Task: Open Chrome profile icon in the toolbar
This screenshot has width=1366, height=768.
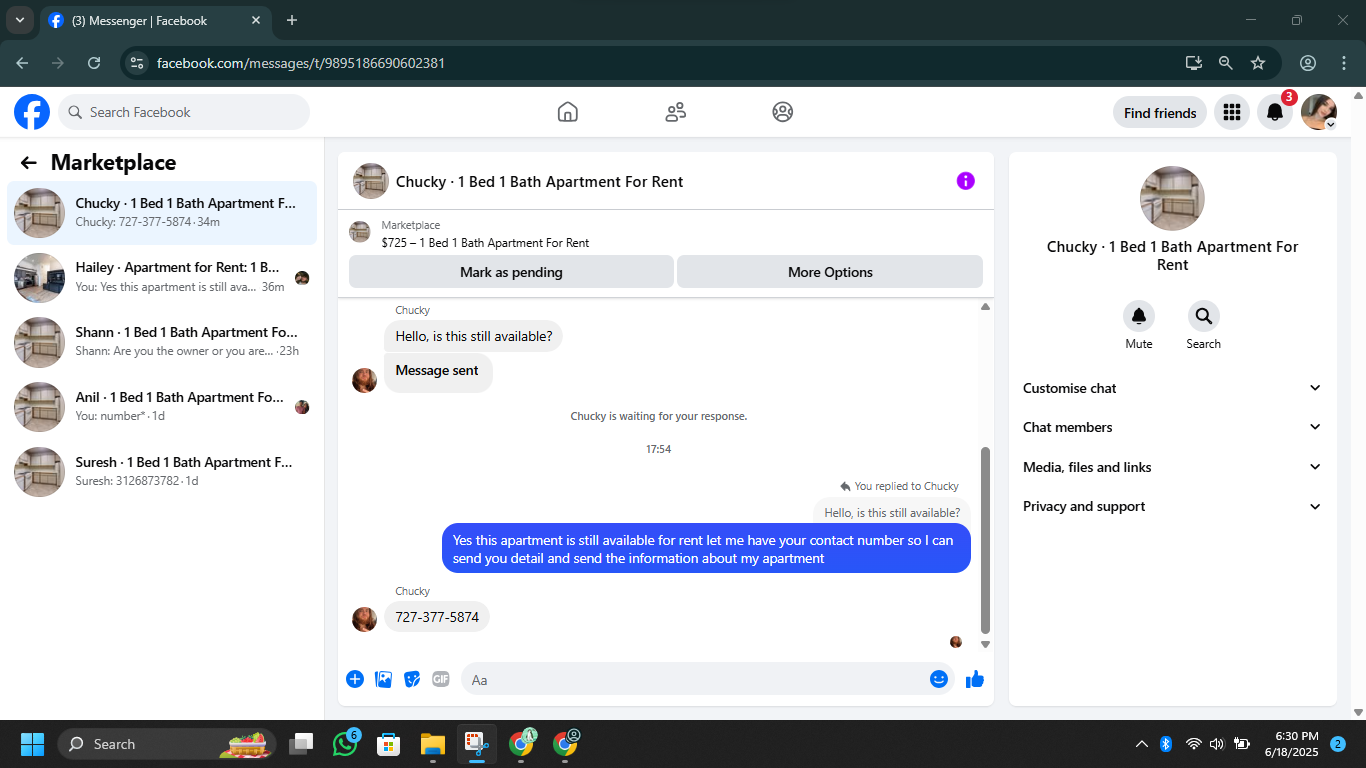Action: coord(1308,63)
